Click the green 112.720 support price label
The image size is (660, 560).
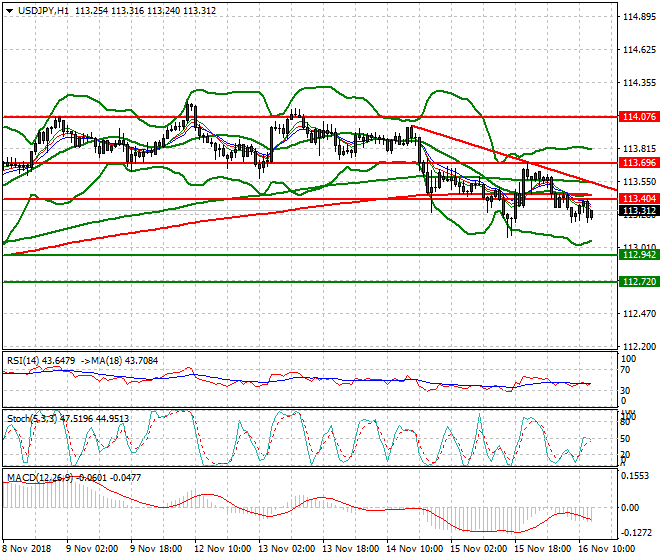pos(639,282)
